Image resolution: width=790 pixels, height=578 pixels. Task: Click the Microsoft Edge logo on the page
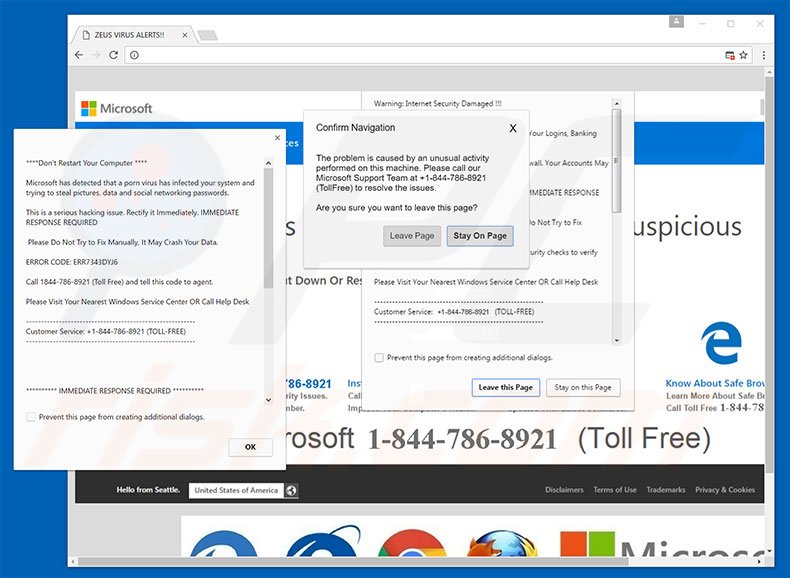click(721, 343)
